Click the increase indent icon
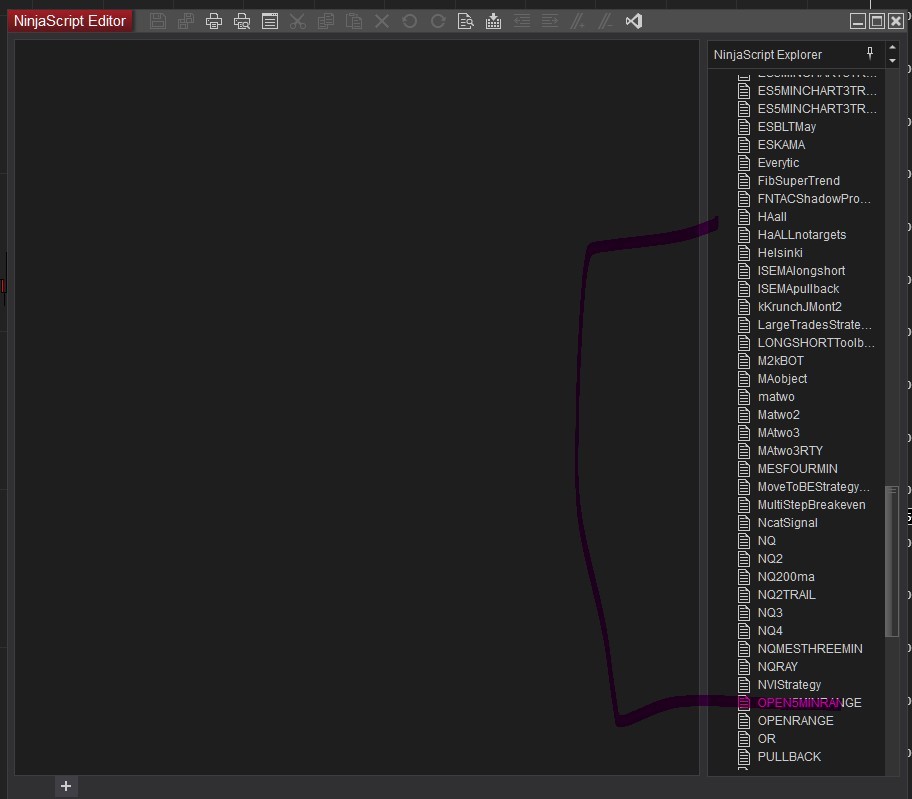This screenshot has height=799, width=912. point(550,22)
